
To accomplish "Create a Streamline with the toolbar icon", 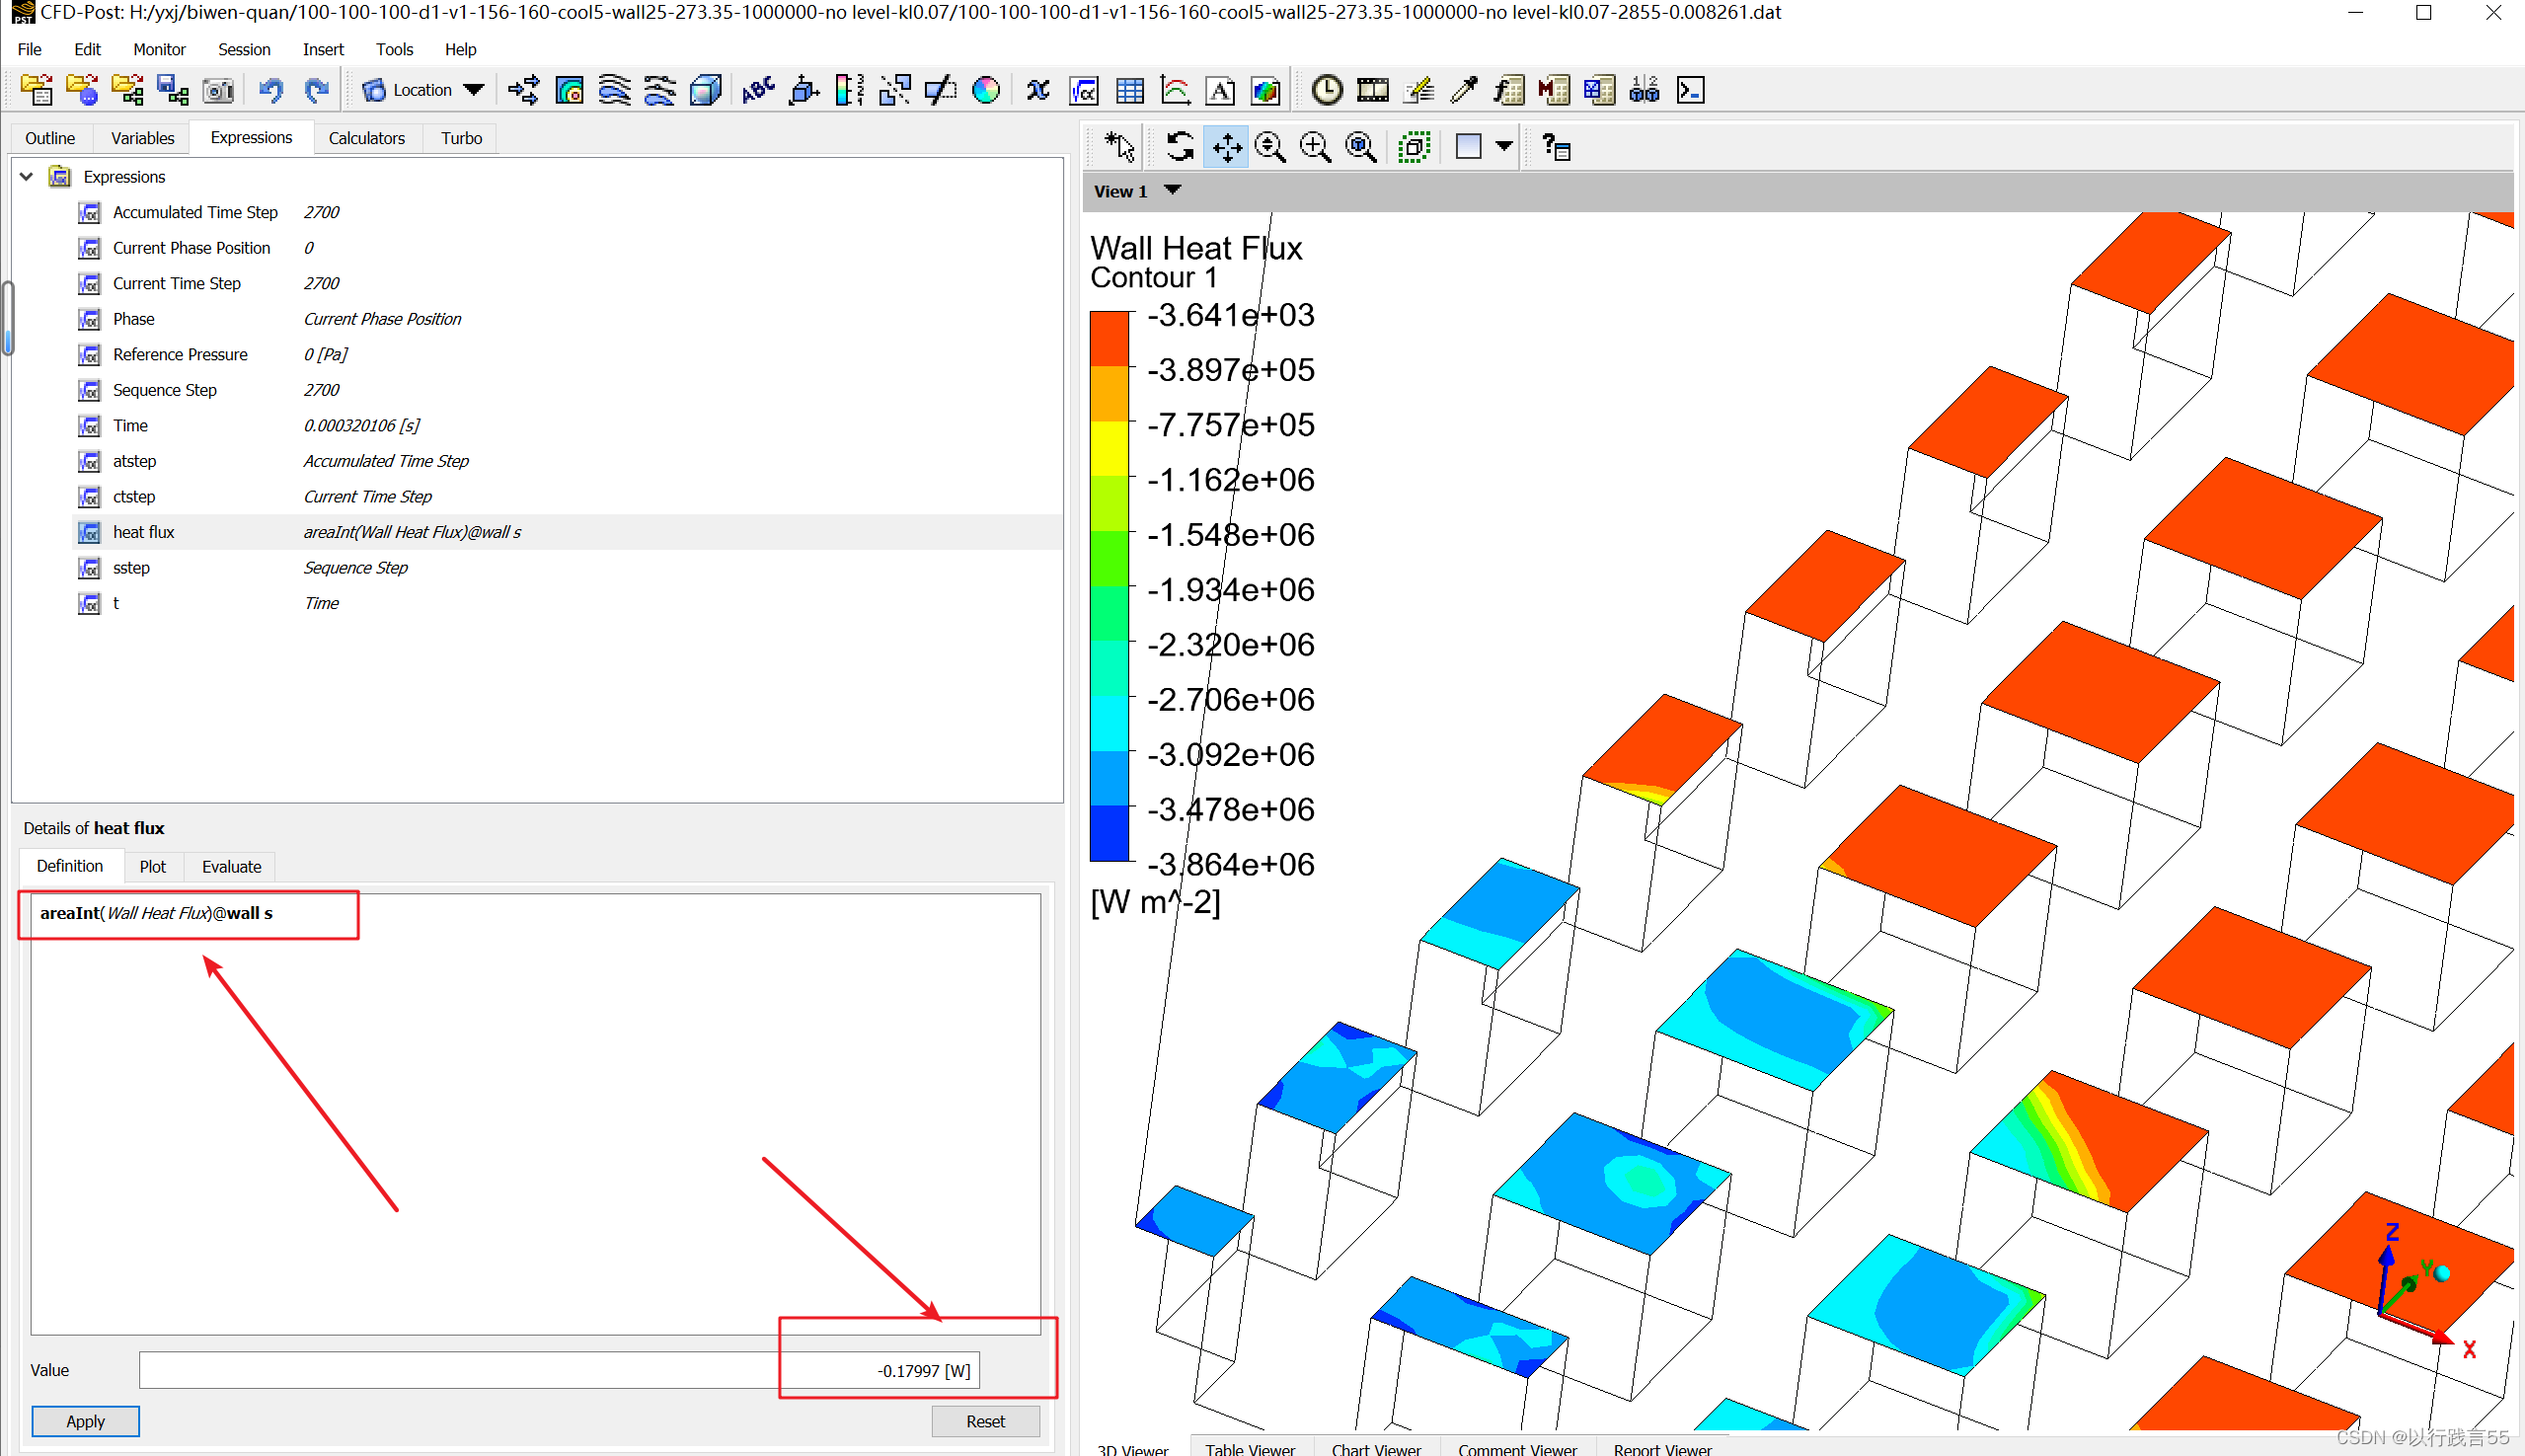I will click(614, 90).
